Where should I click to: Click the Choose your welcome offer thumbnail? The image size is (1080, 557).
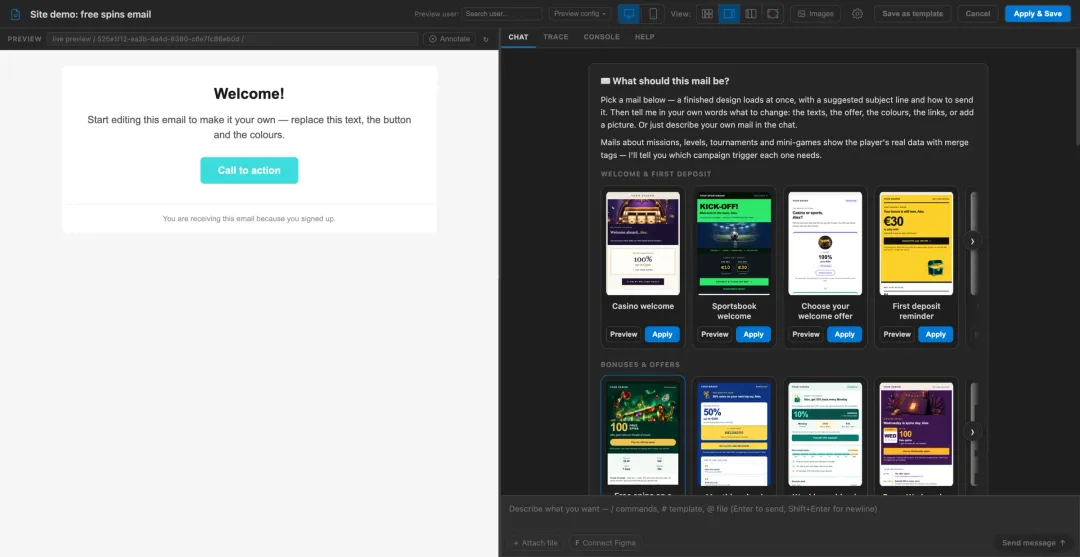click(x=825, y=244)
